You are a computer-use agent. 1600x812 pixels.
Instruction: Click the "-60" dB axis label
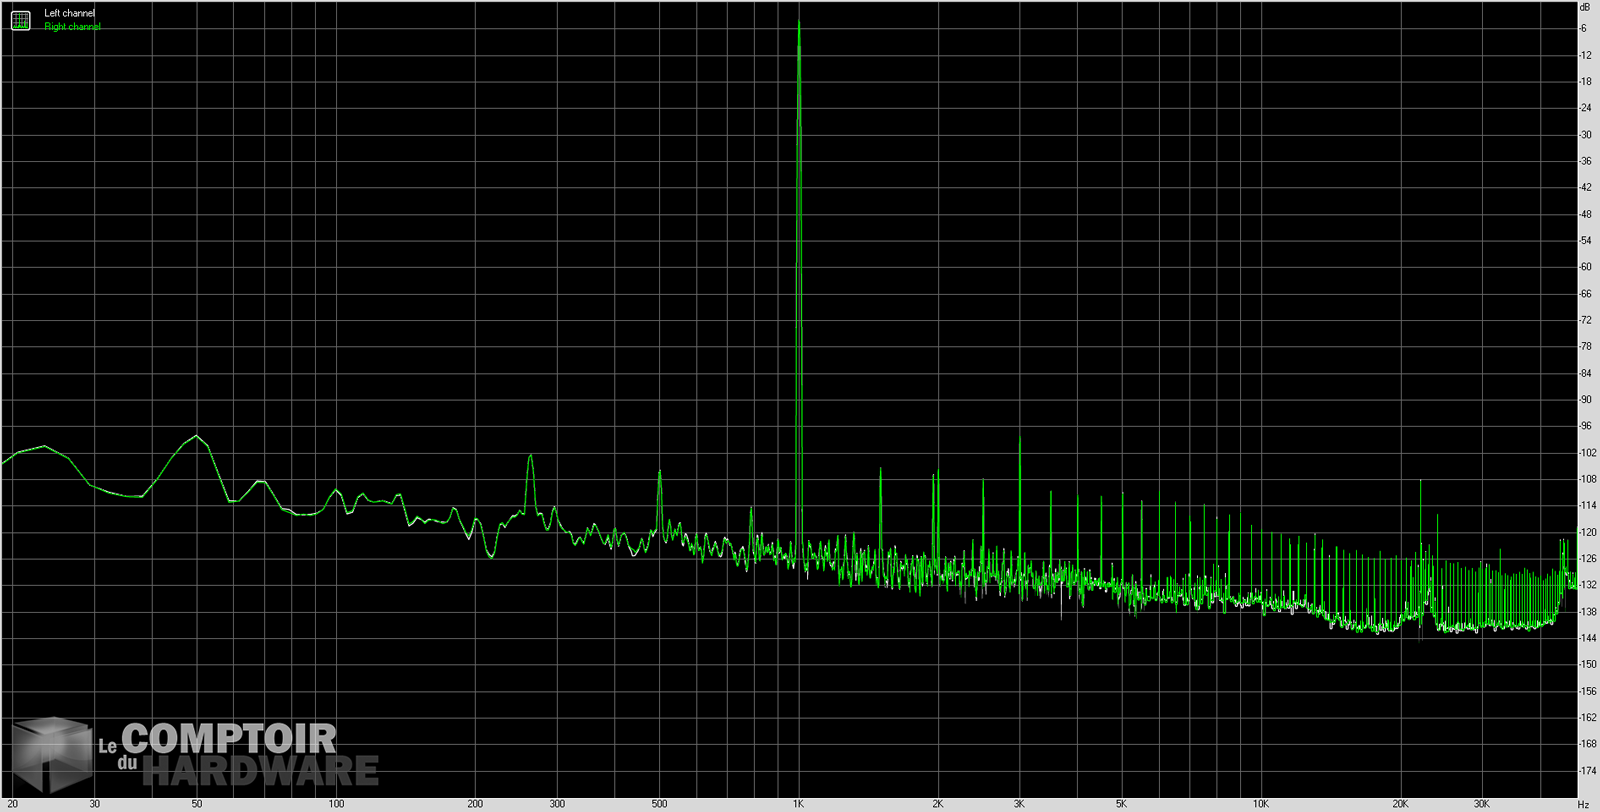click(1585, 267)
